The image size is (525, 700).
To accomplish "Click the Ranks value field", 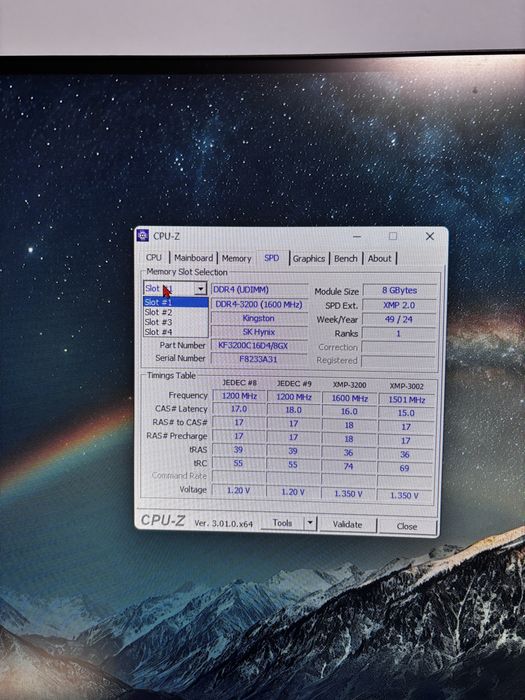I will [400, 333].
